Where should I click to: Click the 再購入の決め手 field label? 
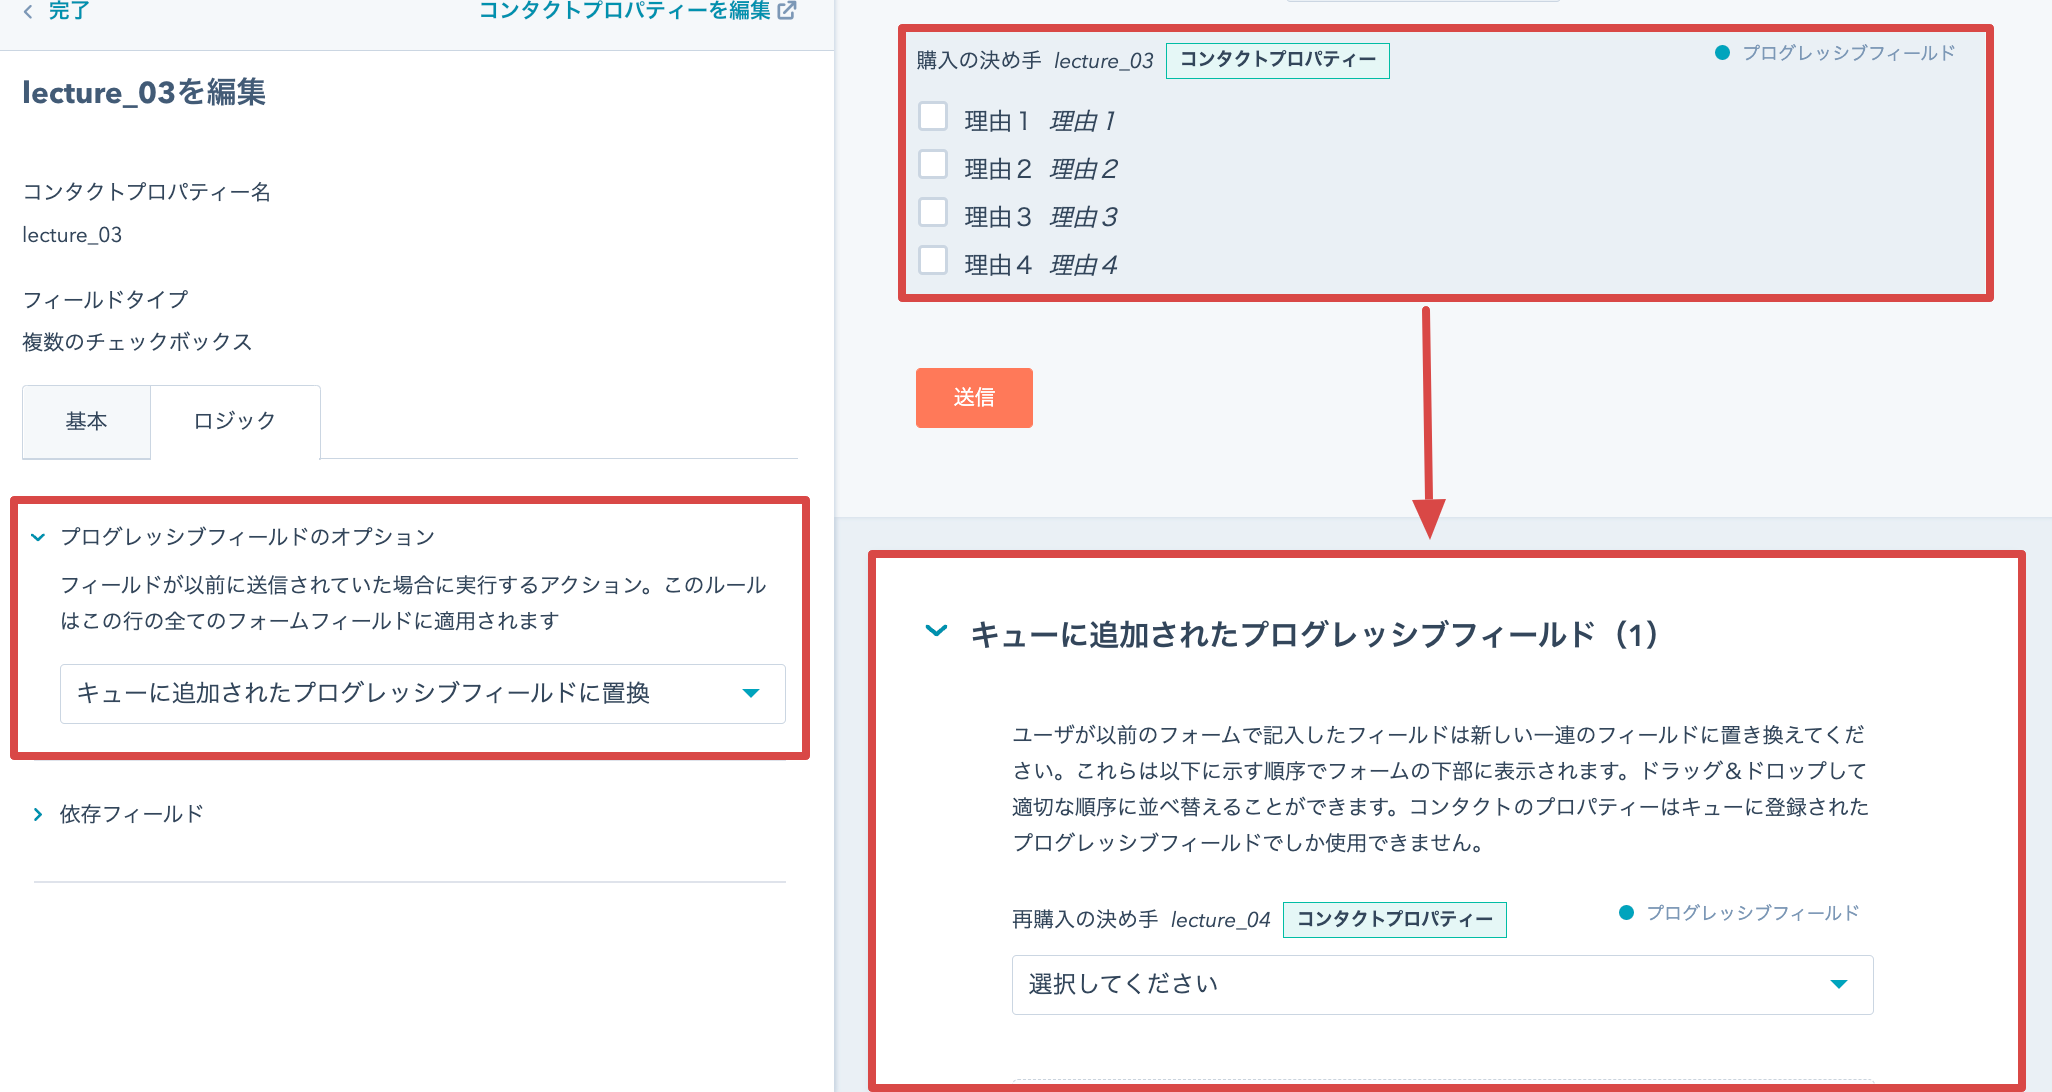(x=1085, y=920)
